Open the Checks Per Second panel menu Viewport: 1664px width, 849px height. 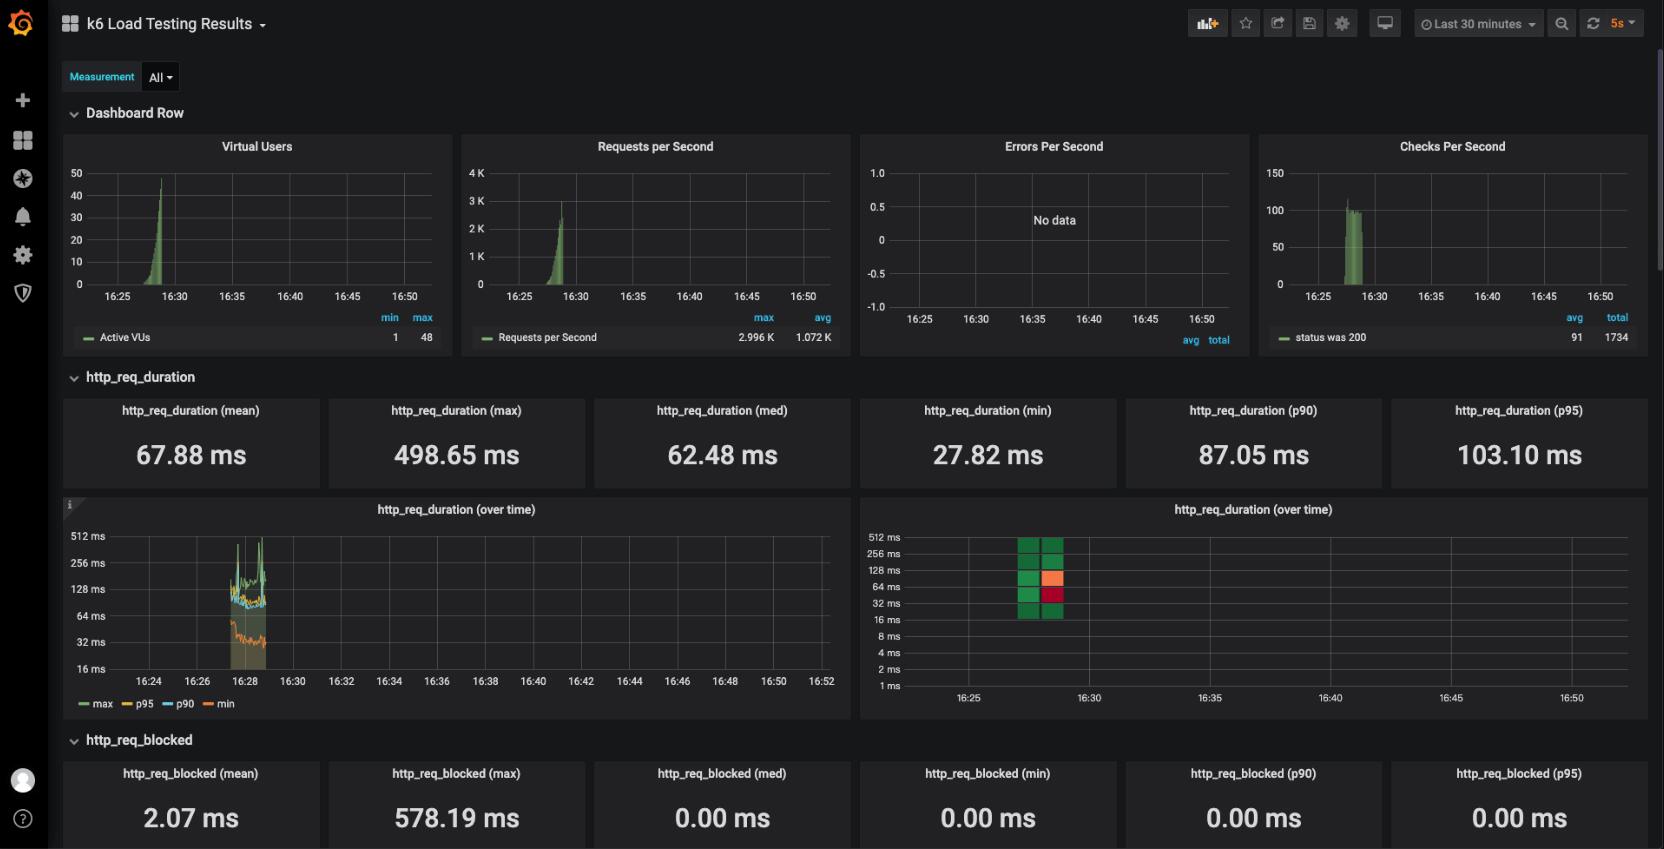(1452, 147)
